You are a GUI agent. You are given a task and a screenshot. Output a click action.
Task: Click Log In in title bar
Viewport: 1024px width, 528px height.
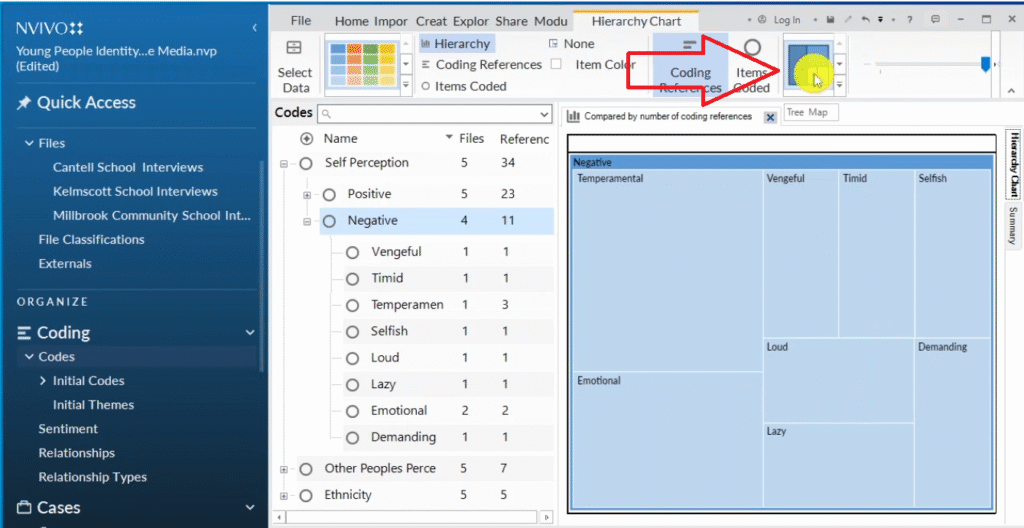786,20
